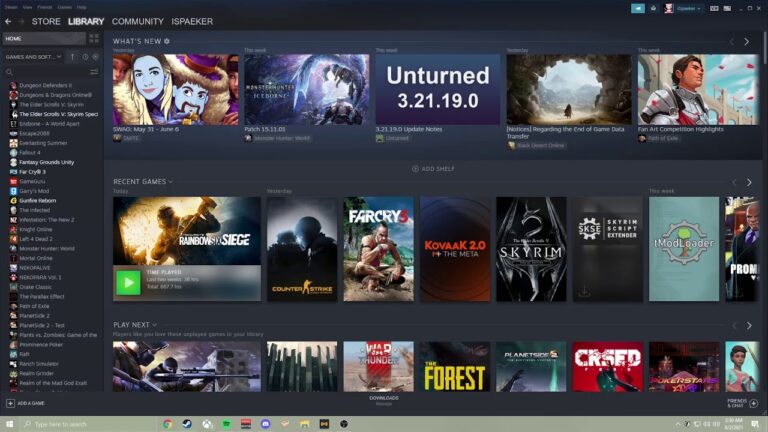Open File Explorer from the taskbar
The image size is (768, 432).
(305, 424)
